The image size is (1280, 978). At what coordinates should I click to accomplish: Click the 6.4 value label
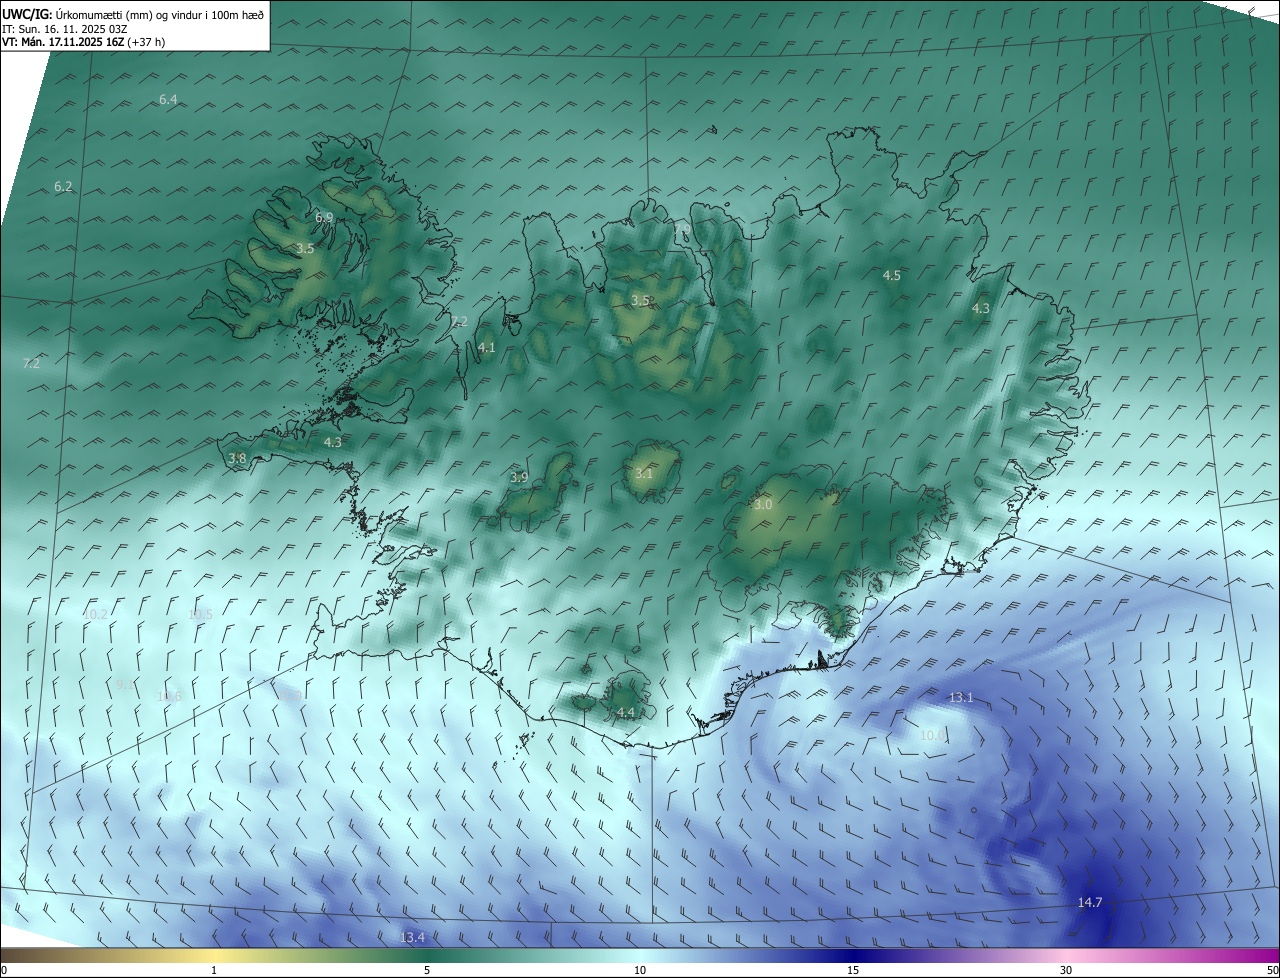pyautogui.click(x=168, y=99)
